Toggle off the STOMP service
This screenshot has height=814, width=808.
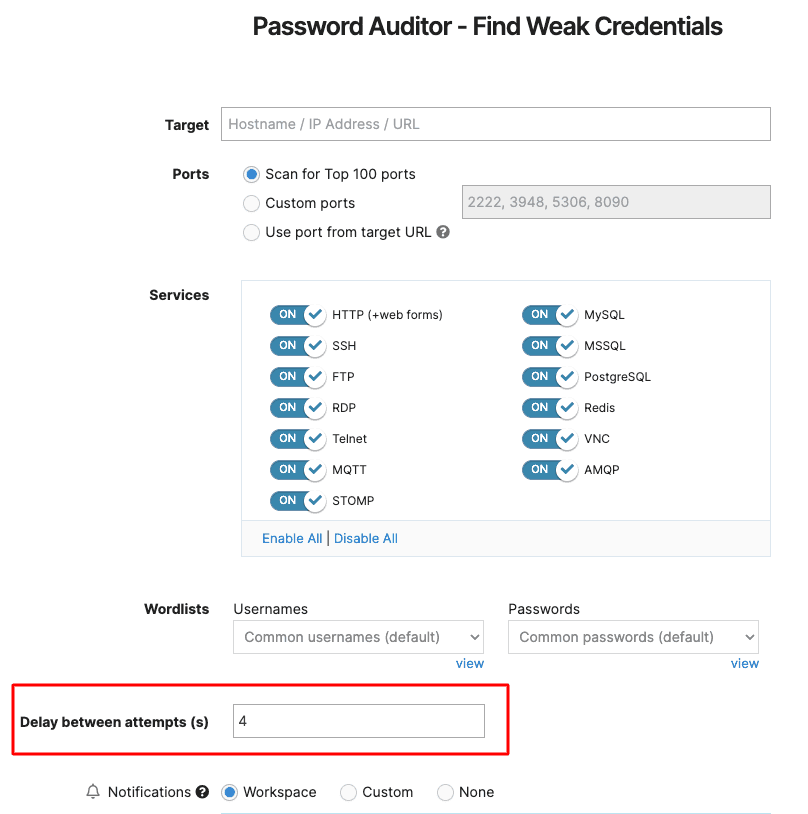click(297, 500)
